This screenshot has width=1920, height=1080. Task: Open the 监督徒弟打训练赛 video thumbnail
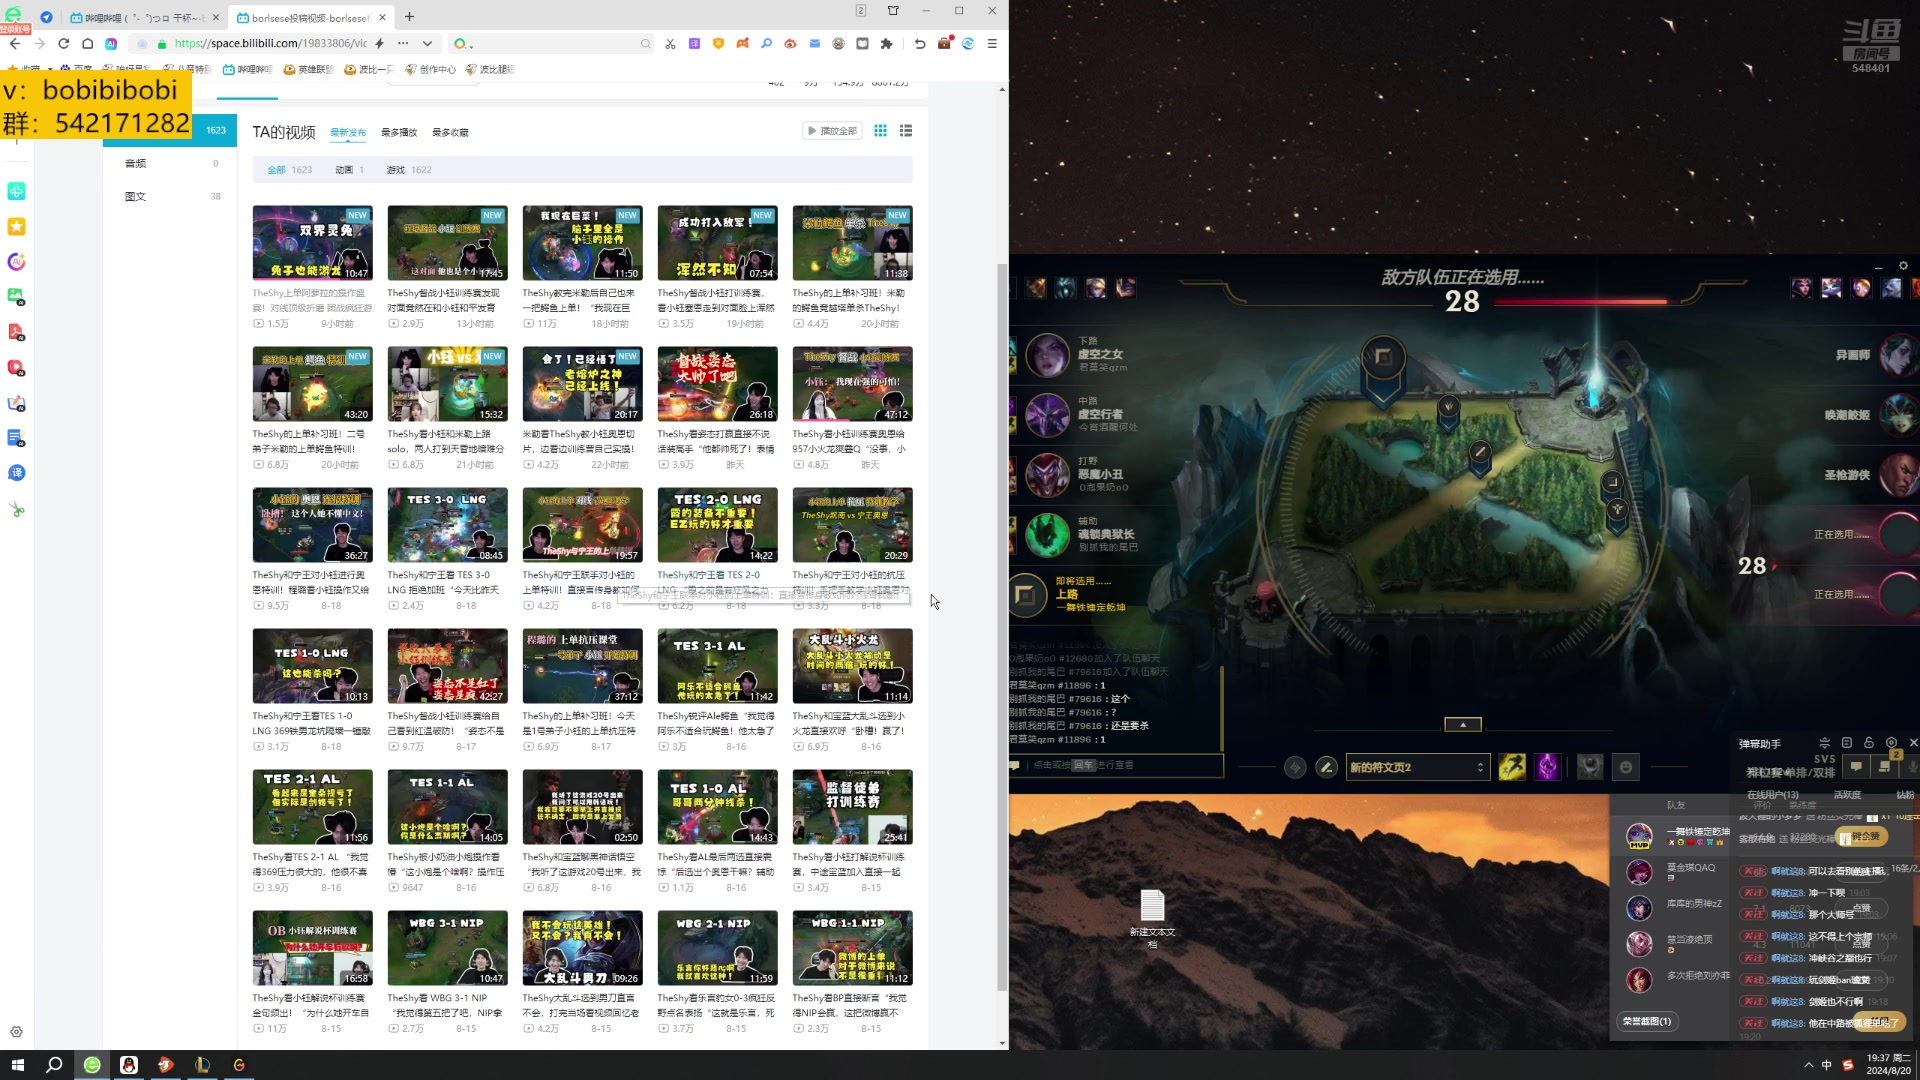point(852,807)
